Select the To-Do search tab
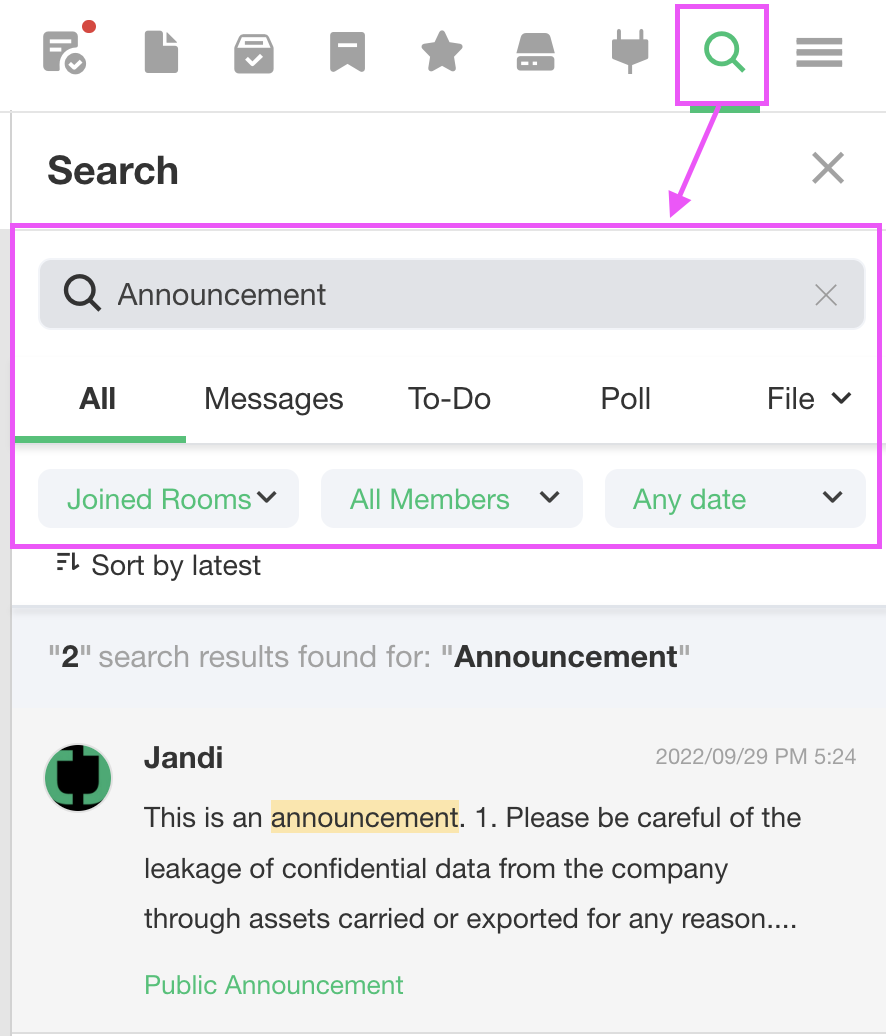Viewport: 886px width, 1036px height. pyautogui.click(x=449, y=399)
